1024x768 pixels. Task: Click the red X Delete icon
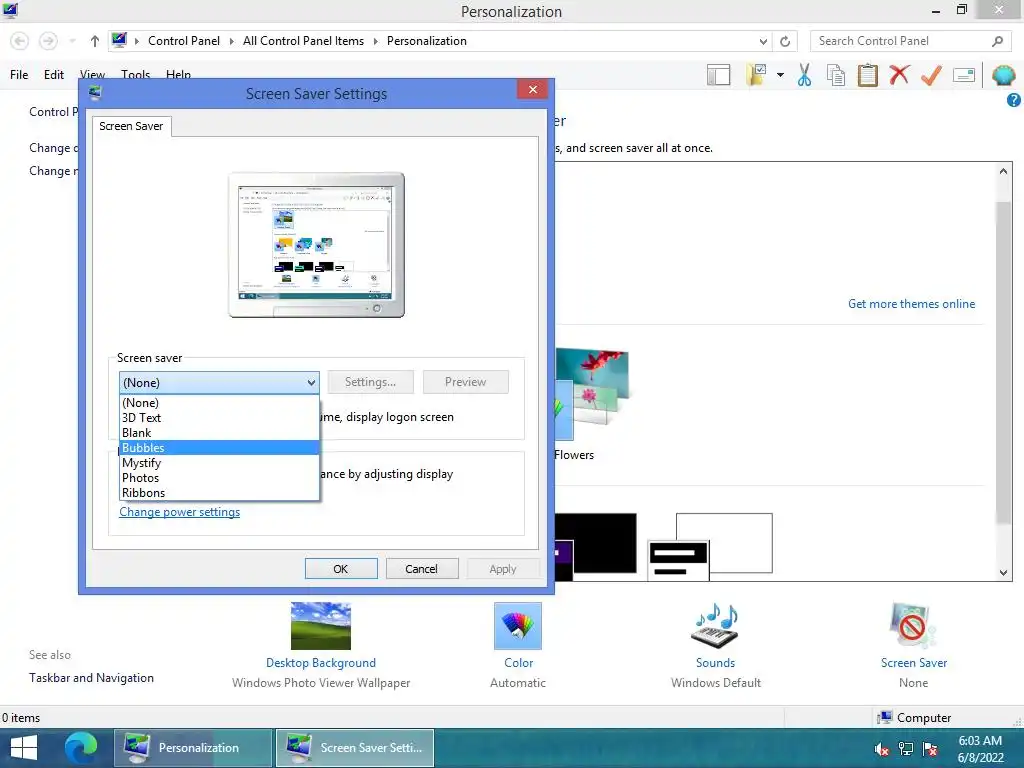(x=899, y=75)
